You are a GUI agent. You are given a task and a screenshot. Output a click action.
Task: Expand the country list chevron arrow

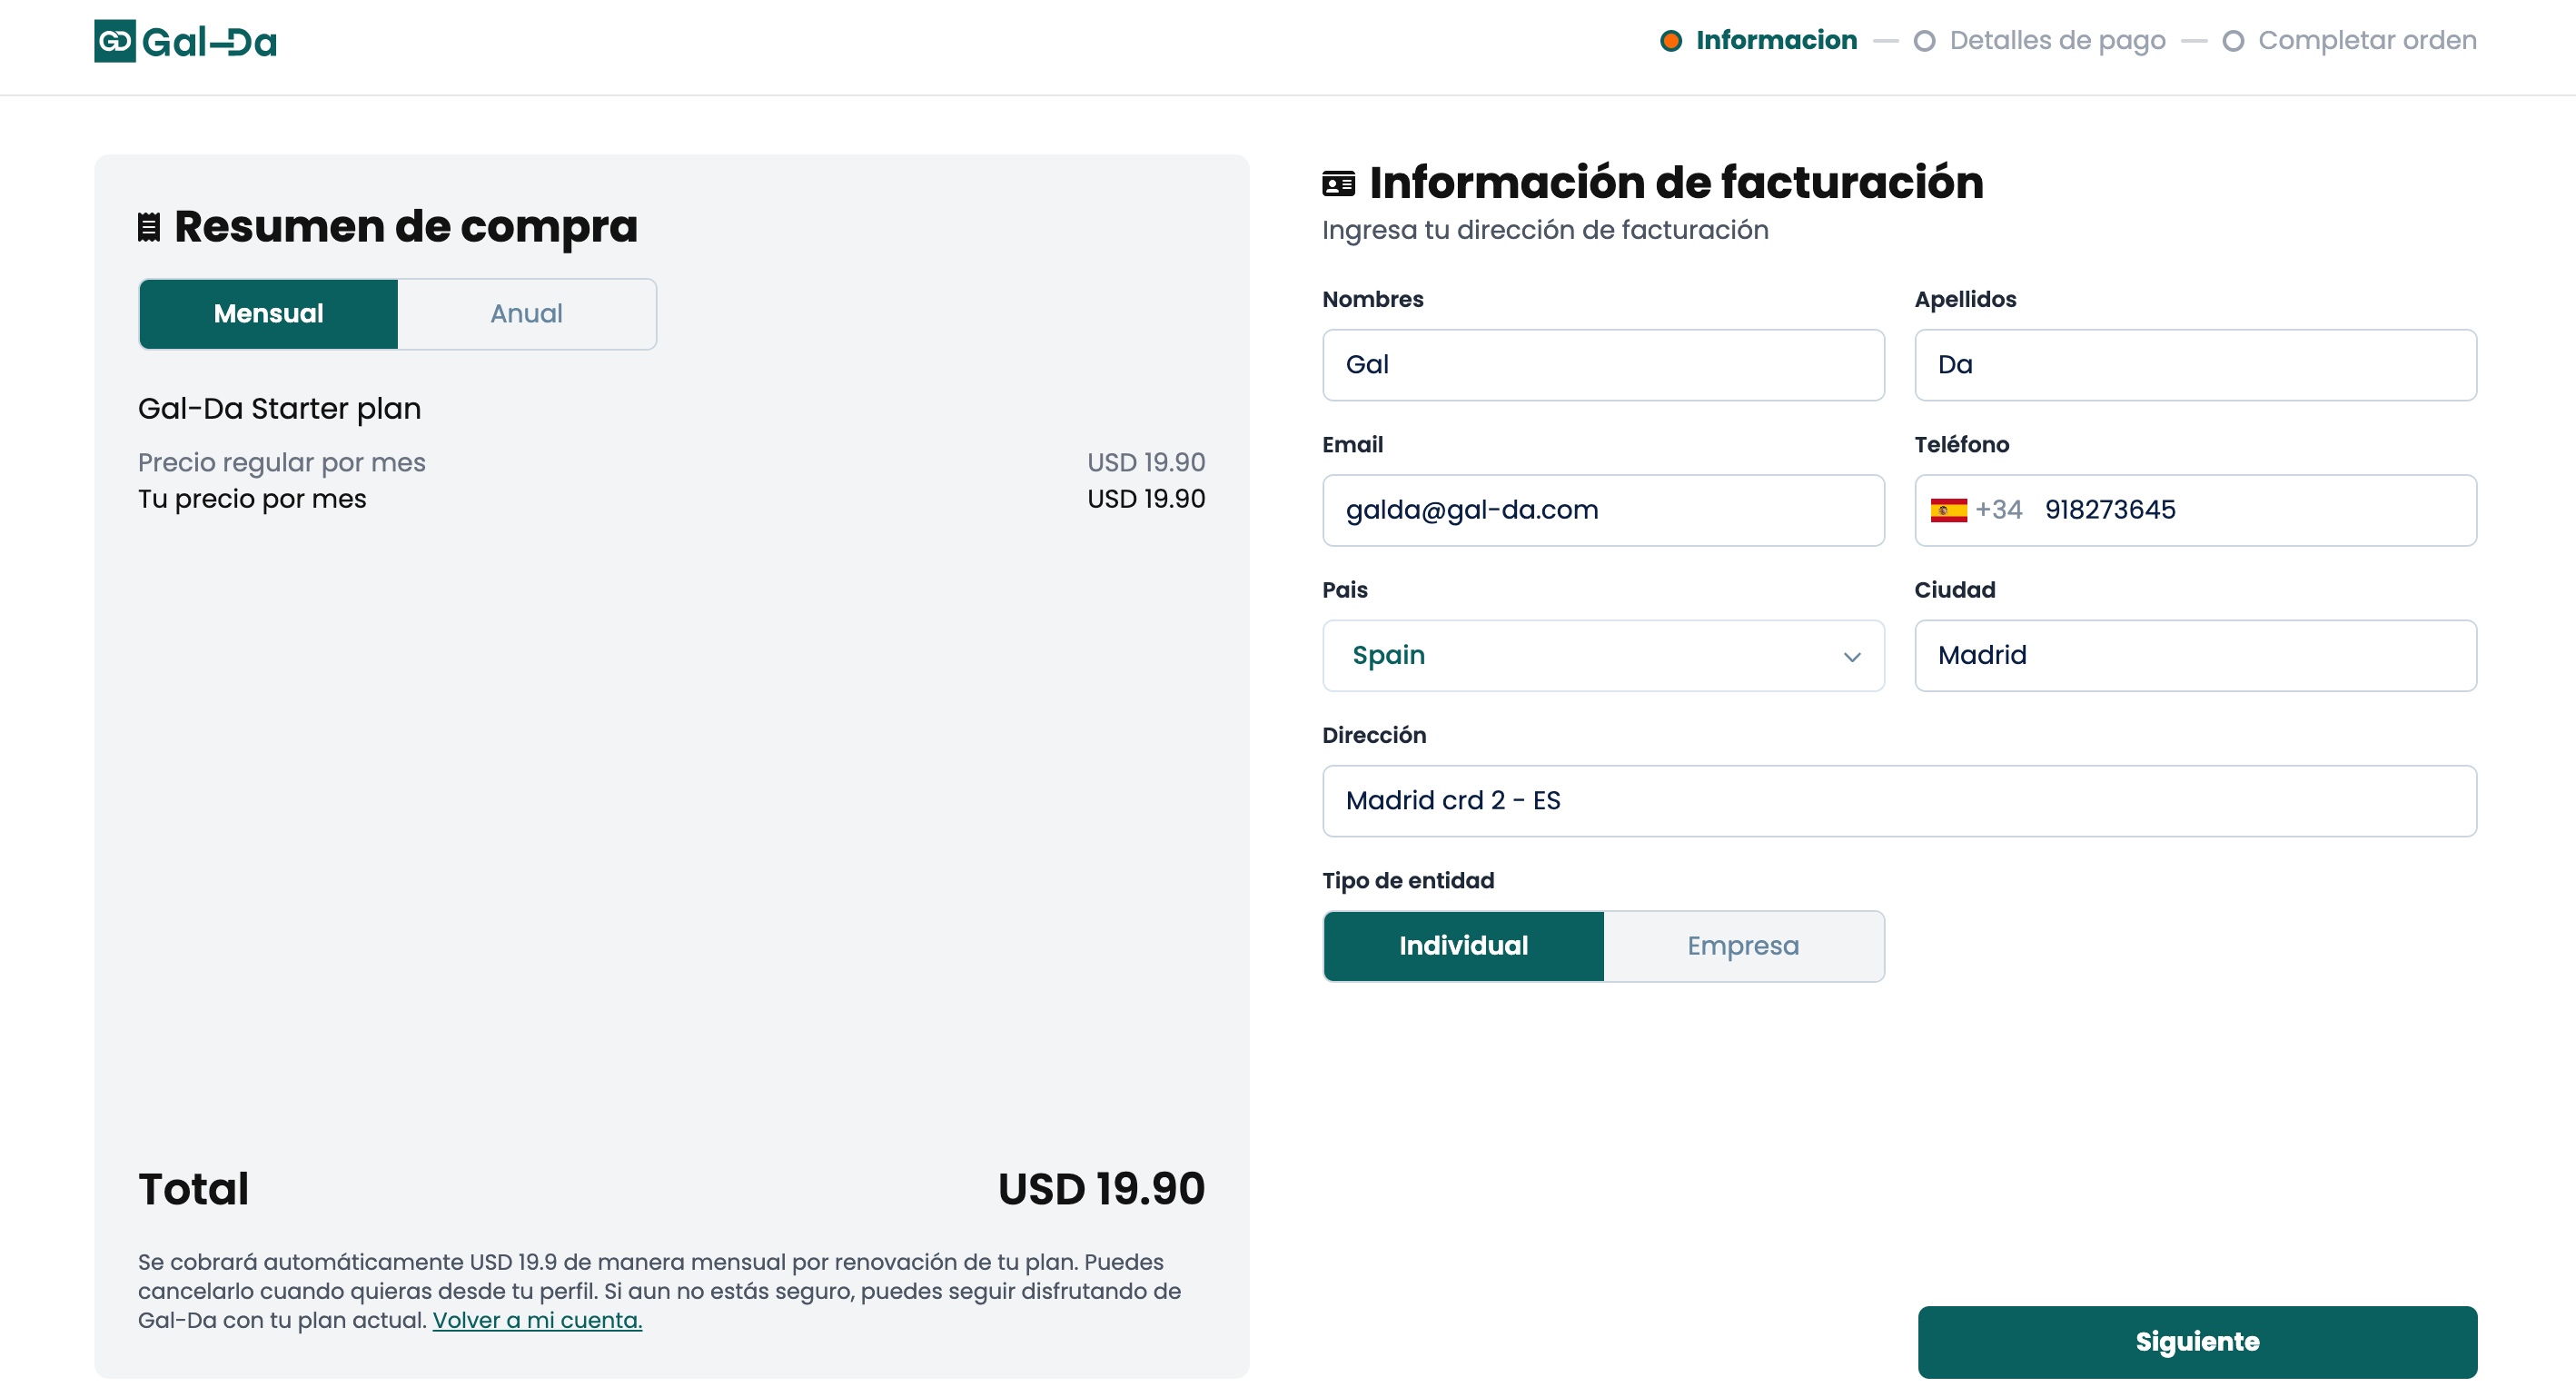click(x=1852, y=657)
